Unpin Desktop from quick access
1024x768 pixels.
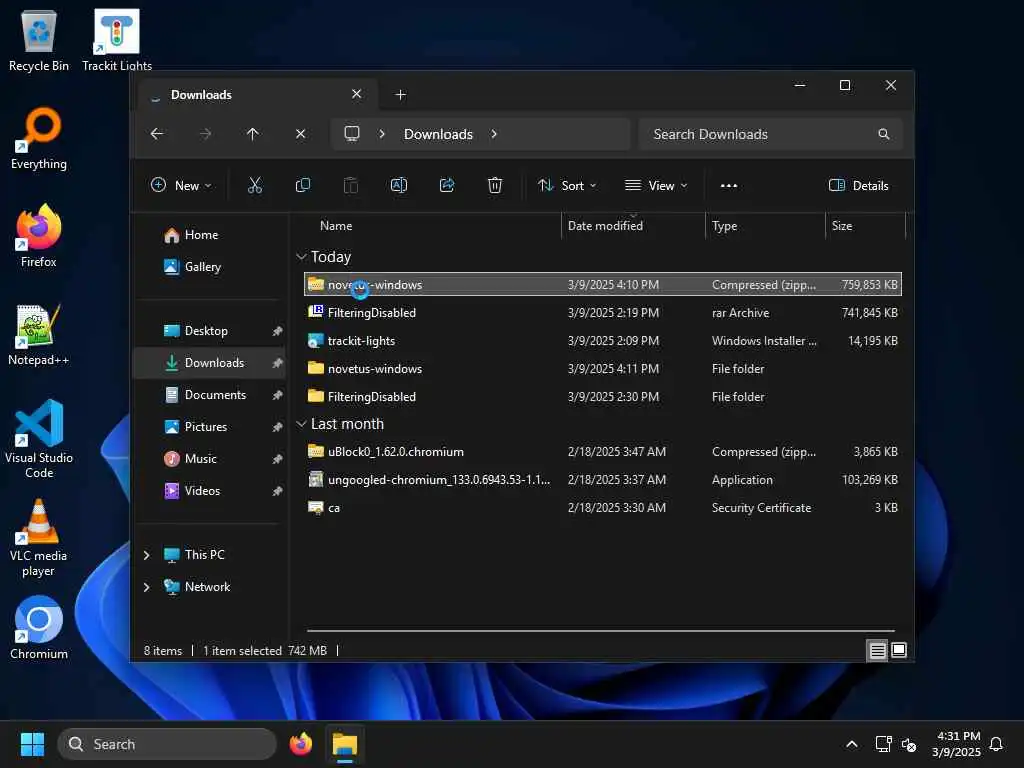(278, 331)
